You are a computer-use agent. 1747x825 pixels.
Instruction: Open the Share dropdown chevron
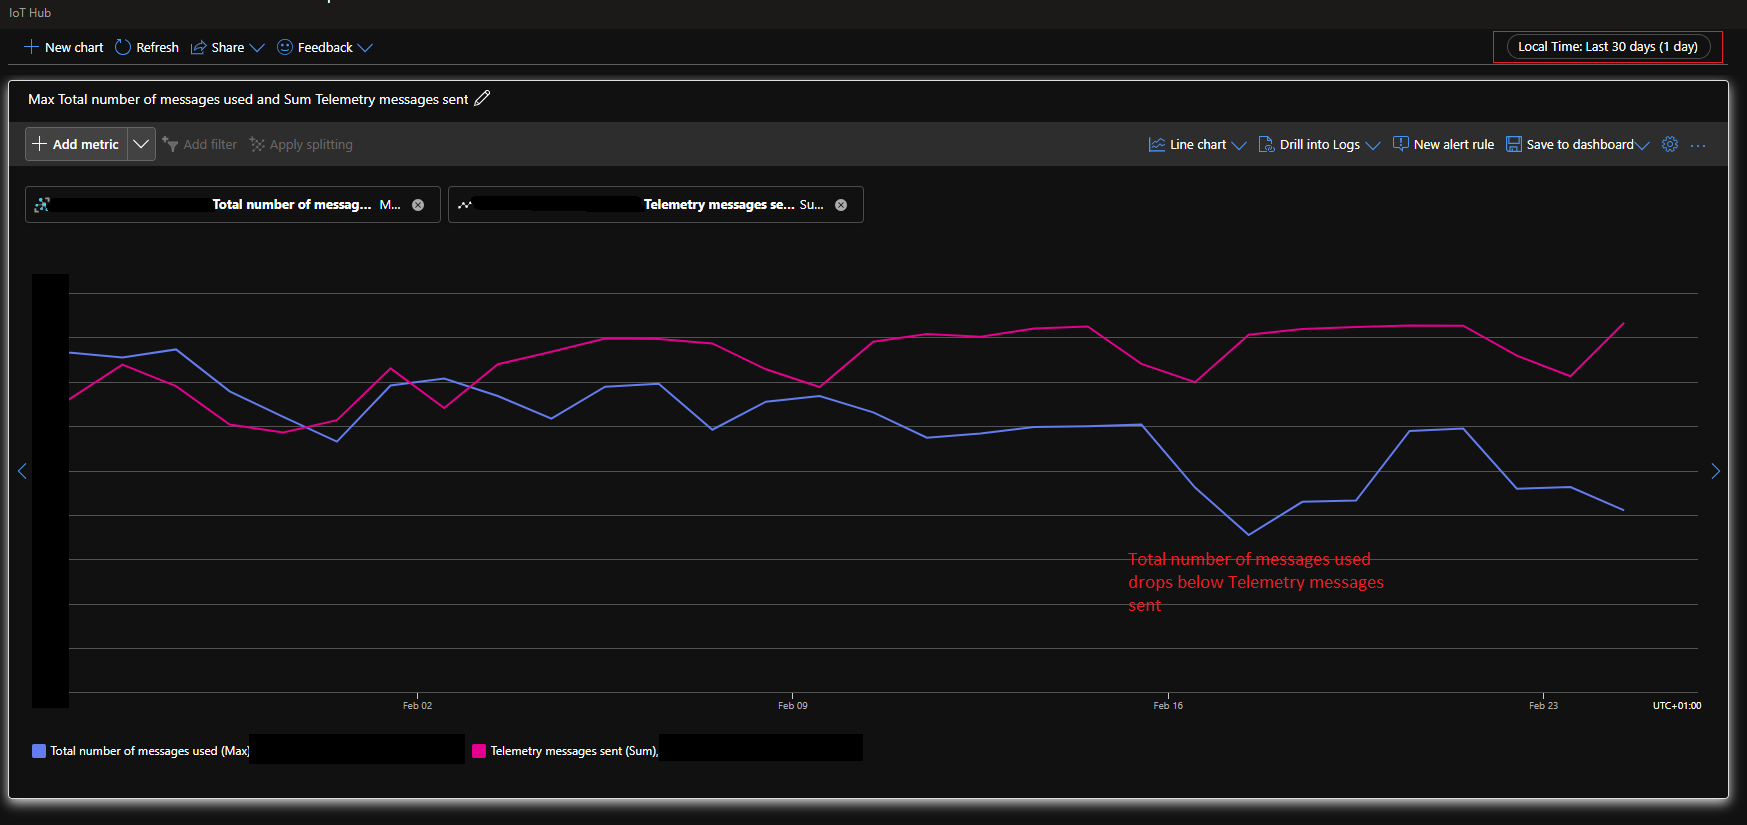point(257,48)
